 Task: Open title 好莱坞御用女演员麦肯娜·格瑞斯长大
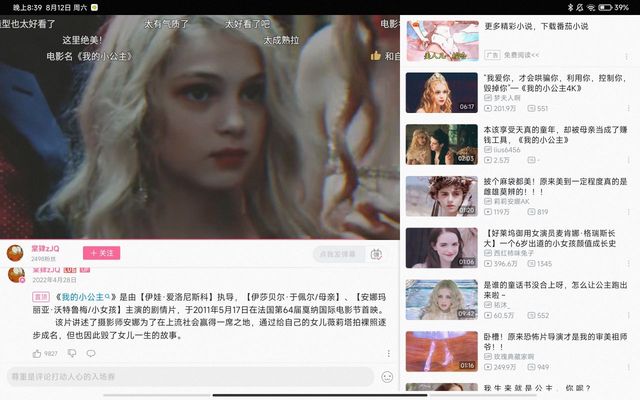click(550, 238)
